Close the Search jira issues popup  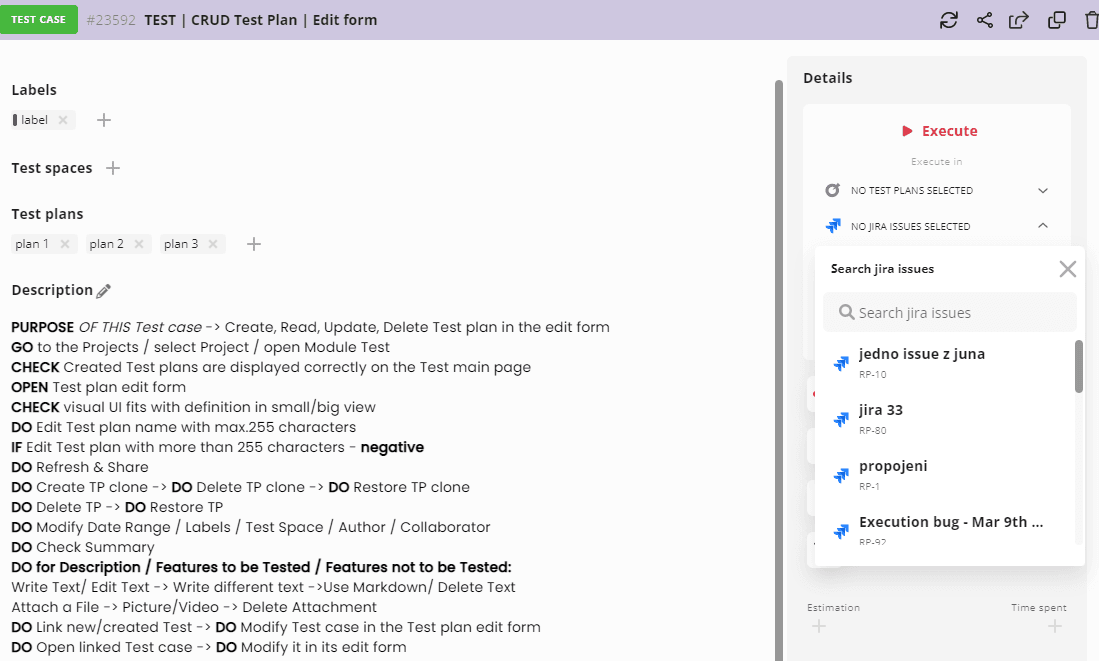point(1067,269)
